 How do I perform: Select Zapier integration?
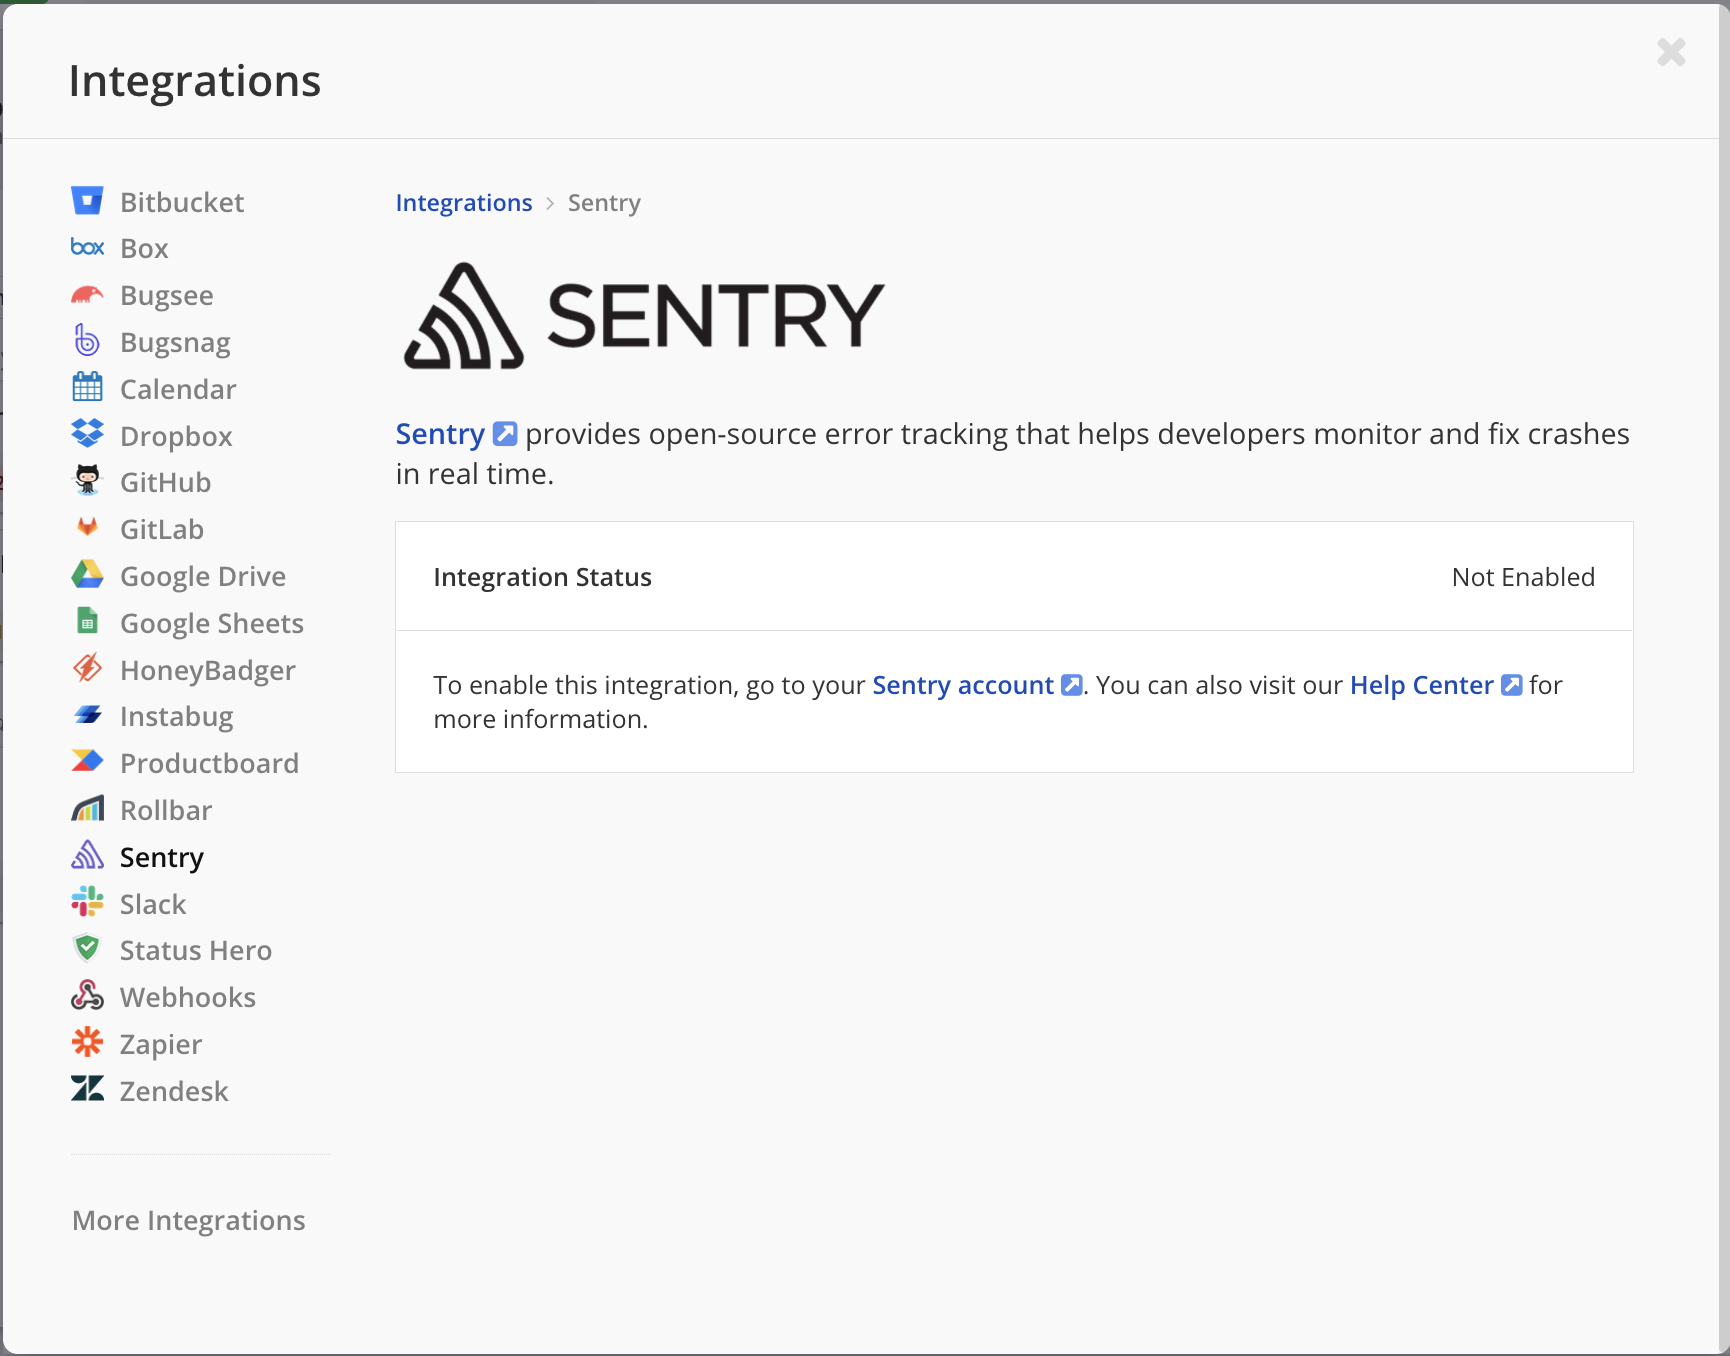tap(160, 1044)
